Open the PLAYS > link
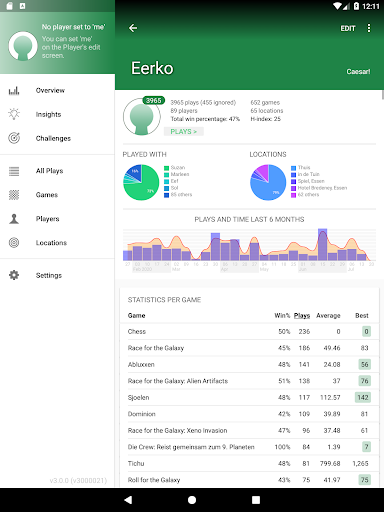This screenshot has width=384, height=512. pos(184,132)
